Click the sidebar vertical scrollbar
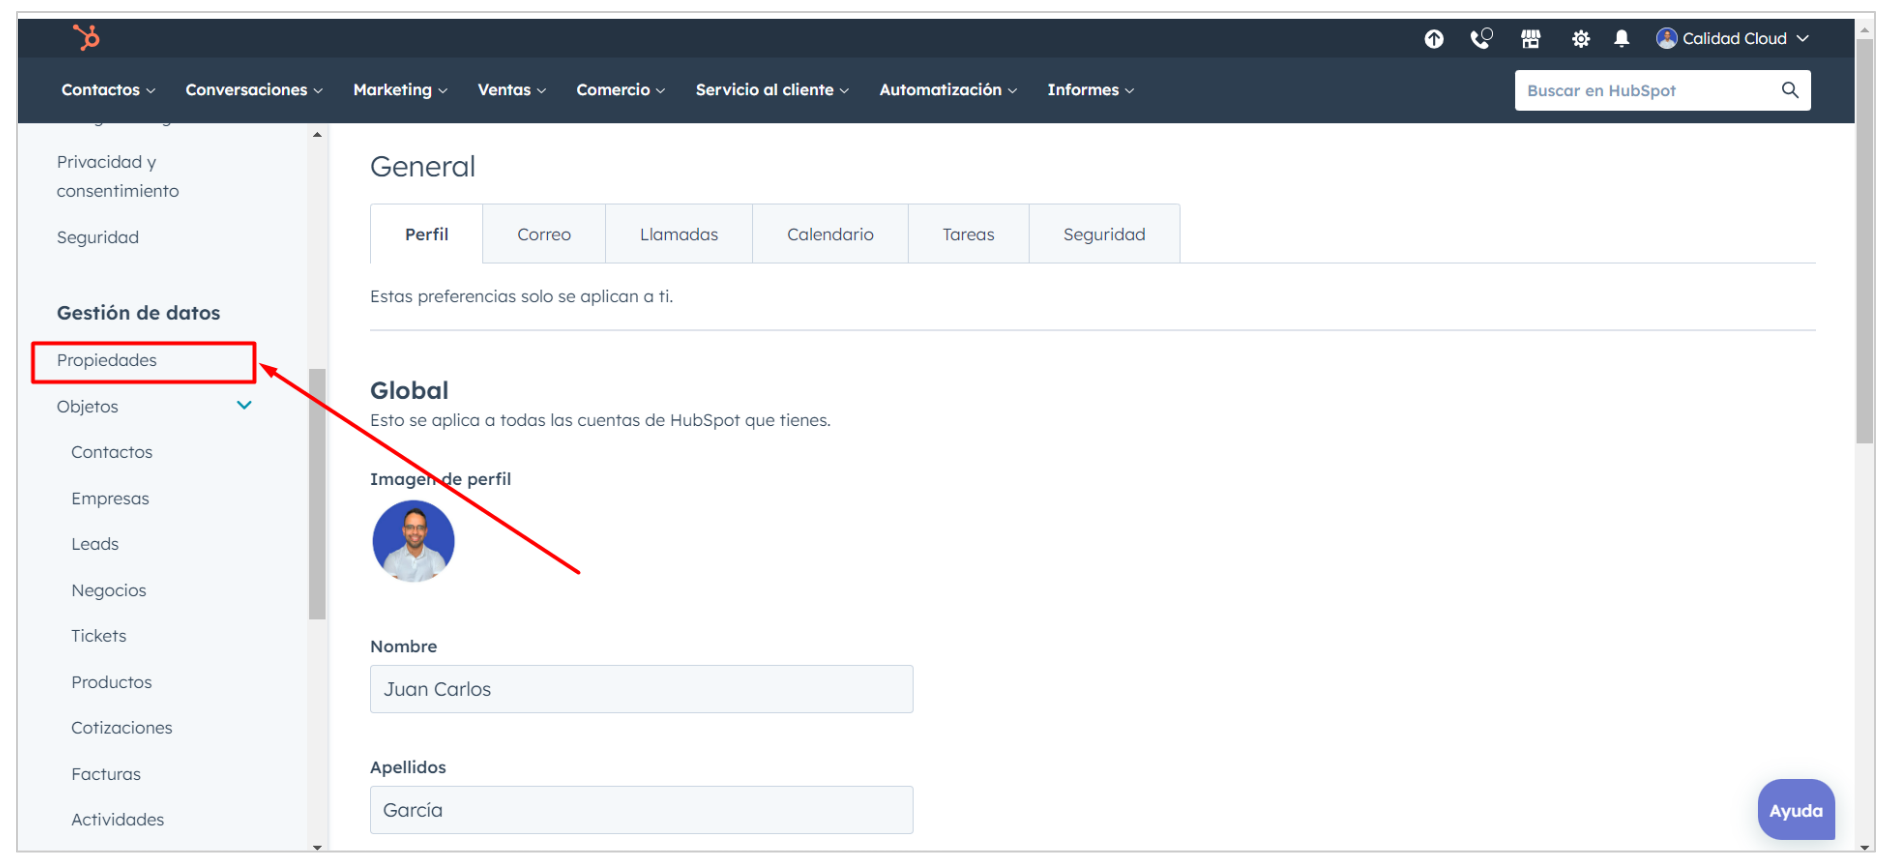Viewport: 1882px width, 863px height. (x=317, y=494)
